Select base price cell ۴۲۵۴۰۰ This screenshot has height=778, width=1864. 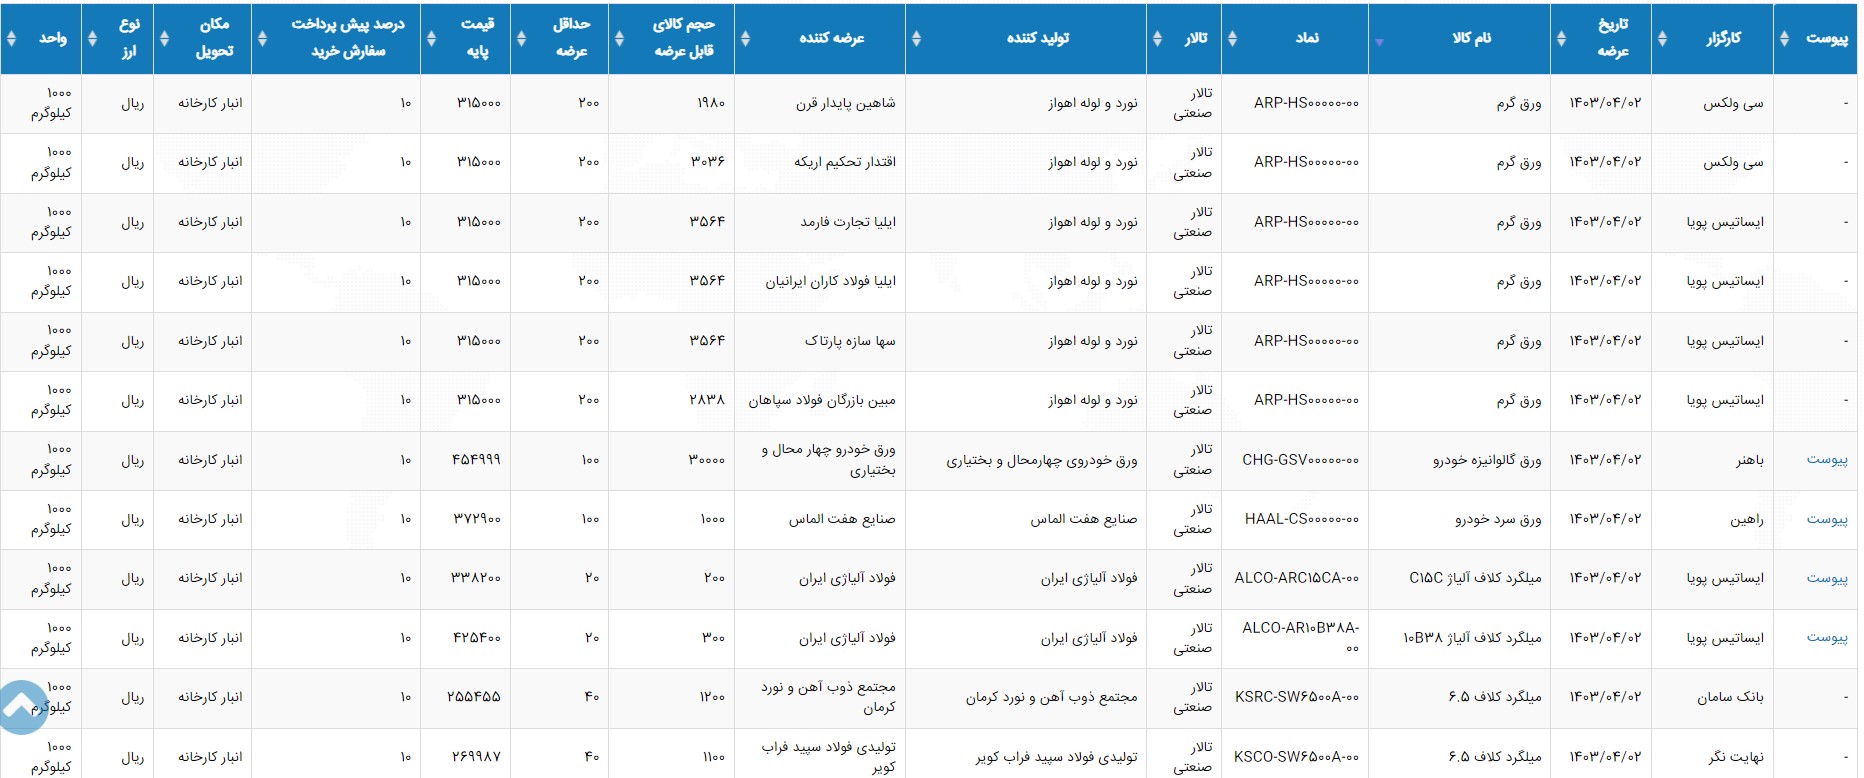tap(477, 638)
